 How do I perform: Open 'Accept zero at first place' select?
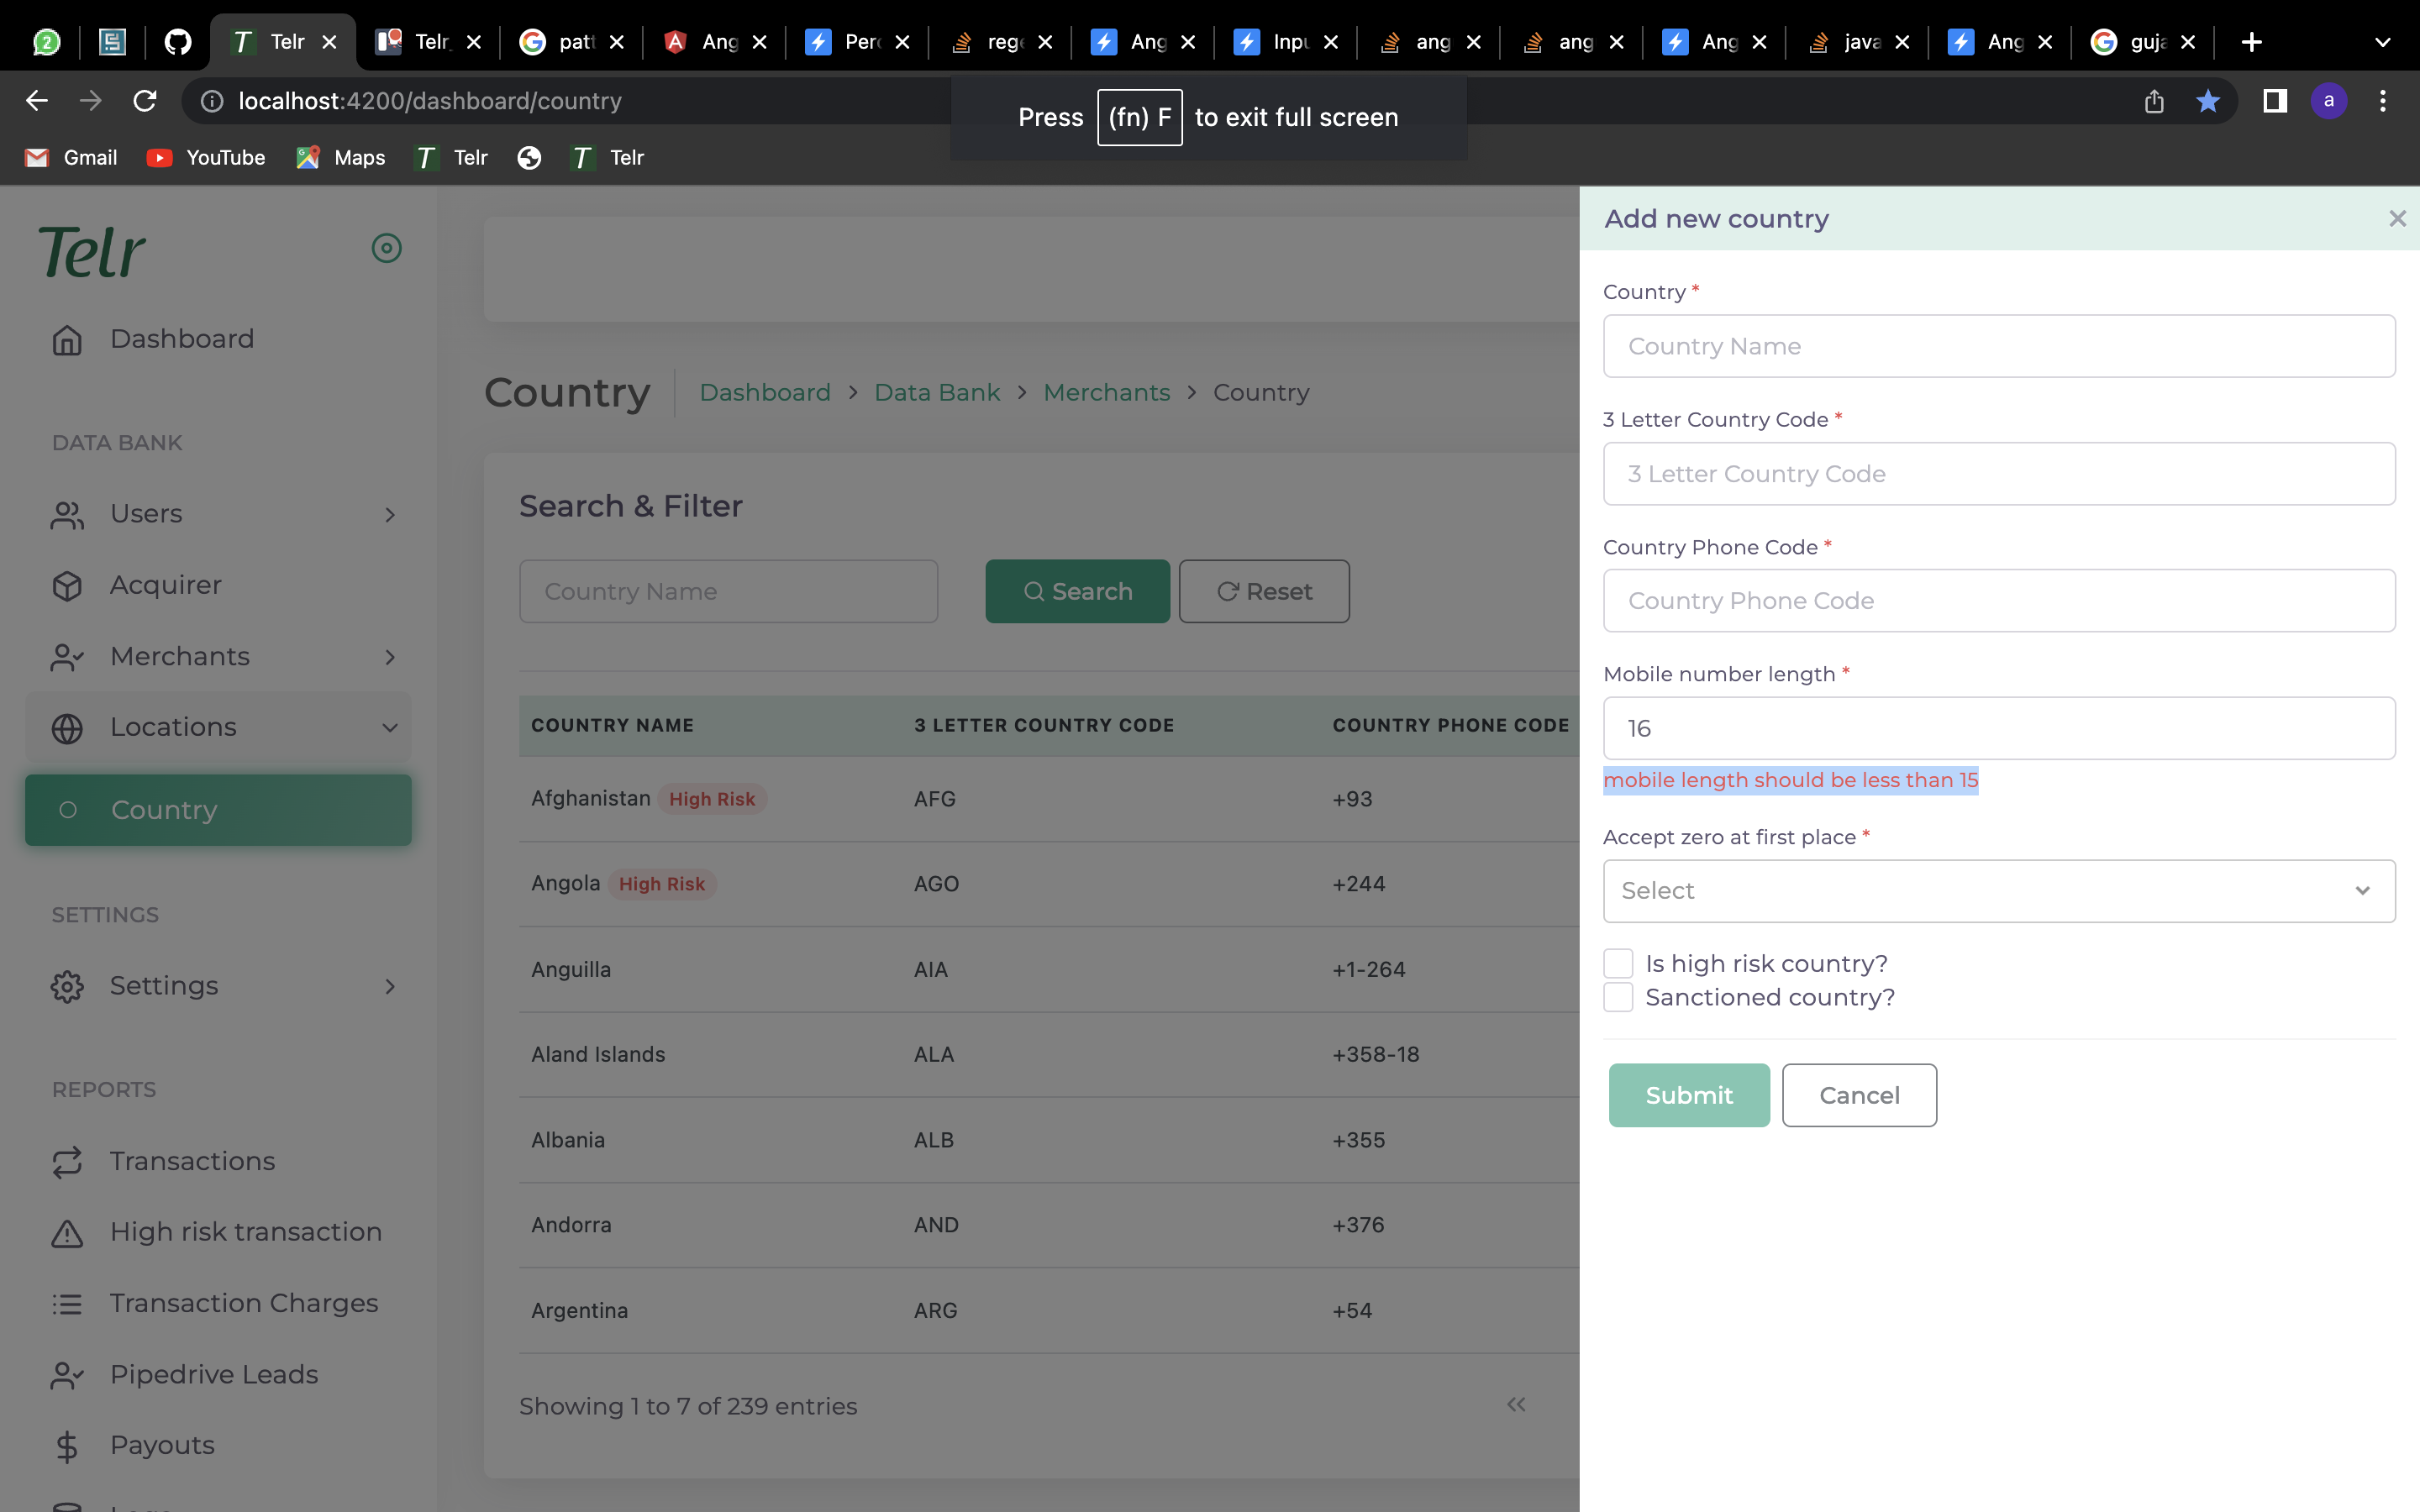tap(1998, 890)
